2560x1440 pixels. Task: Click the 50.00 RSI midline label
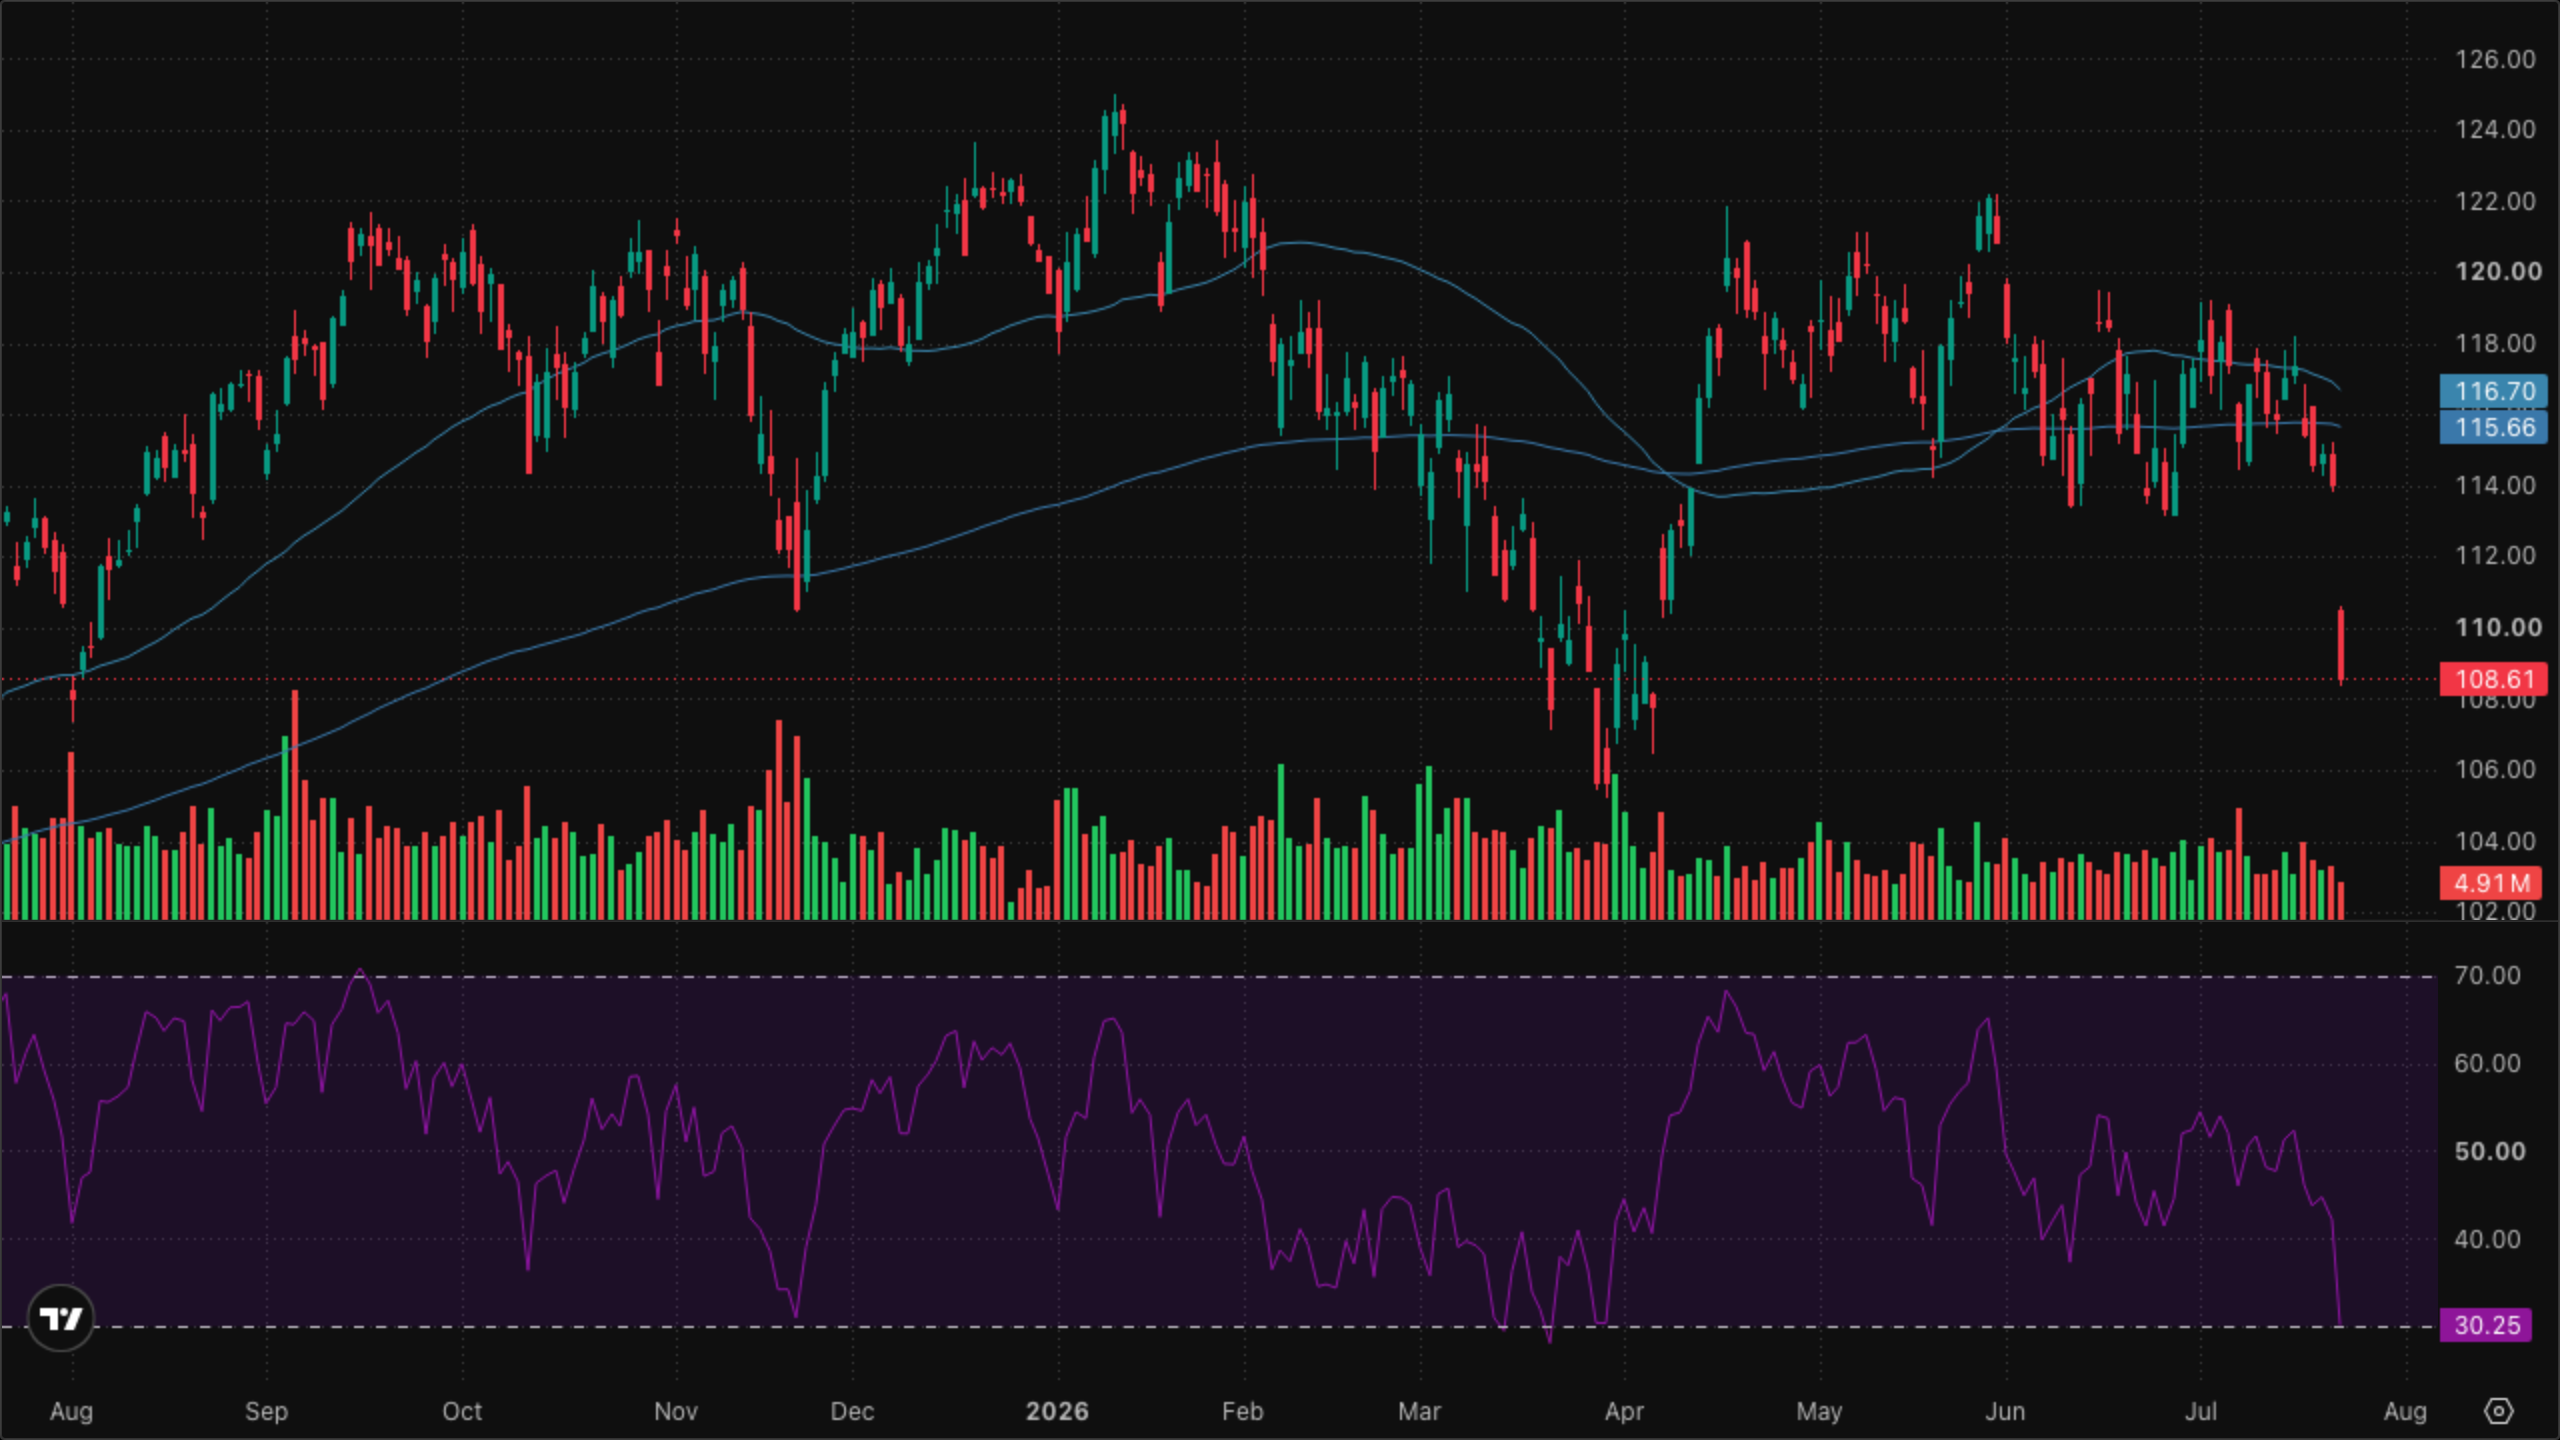click(2489, 1151)
